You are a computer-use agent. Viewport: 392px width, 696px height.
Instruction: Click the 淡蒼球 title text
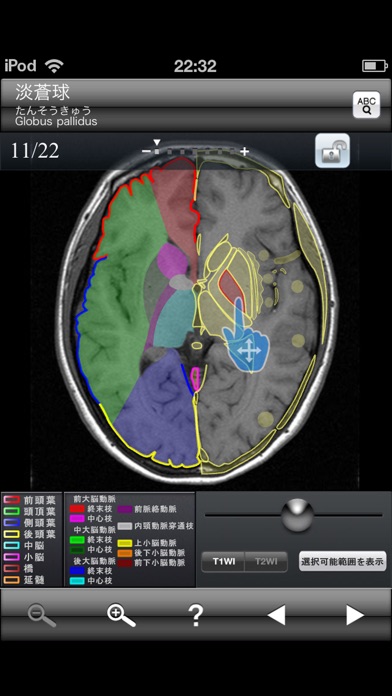coord(43,92)
